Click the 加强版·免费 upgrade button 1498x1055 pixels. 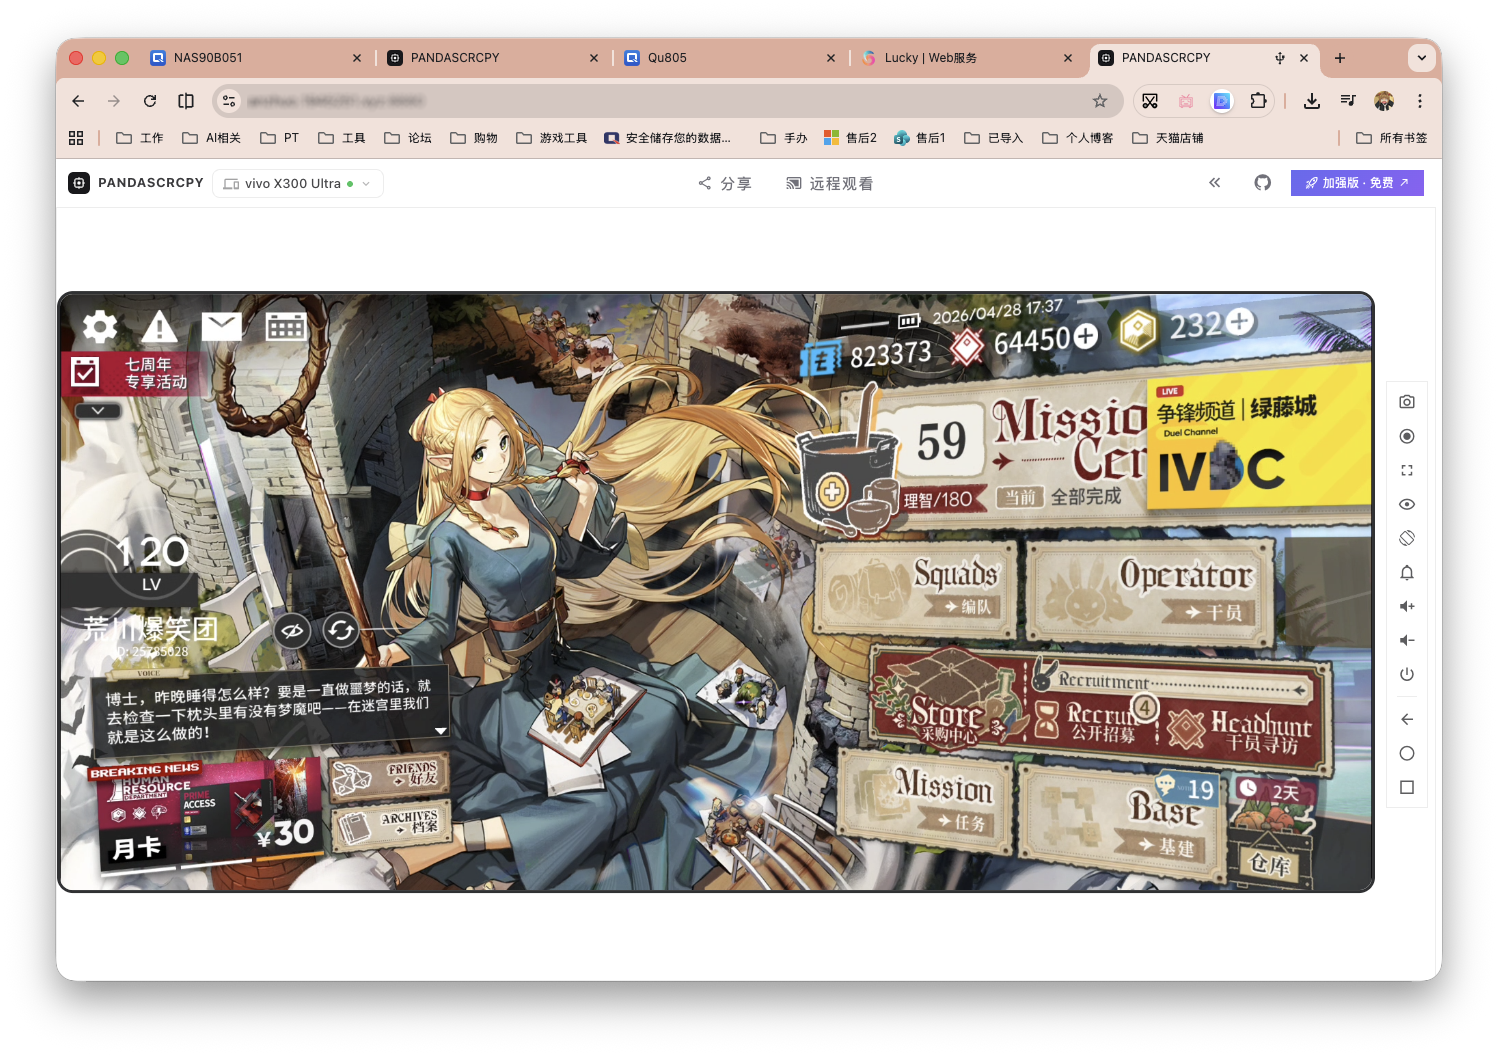pyautogui.click(x=1356, y=183)
